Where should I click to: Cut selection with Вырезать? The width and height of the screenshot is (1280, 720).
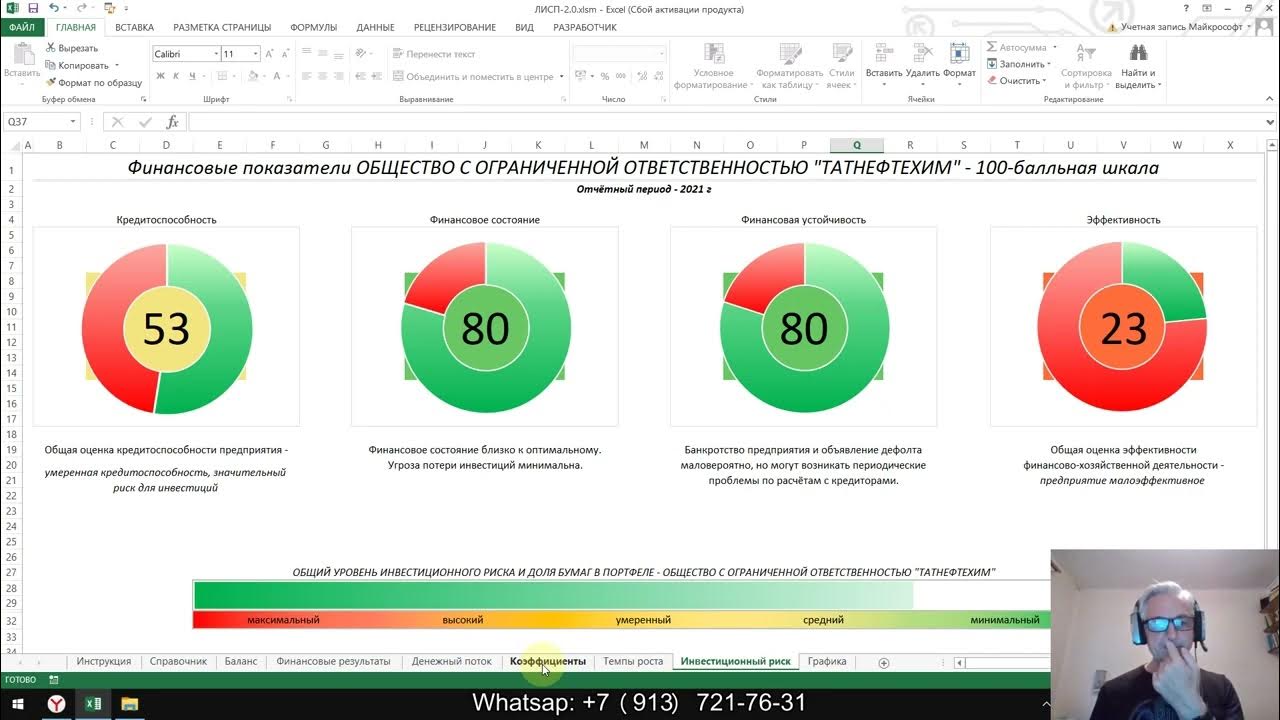pyautogui.click(x=72, y=48)
